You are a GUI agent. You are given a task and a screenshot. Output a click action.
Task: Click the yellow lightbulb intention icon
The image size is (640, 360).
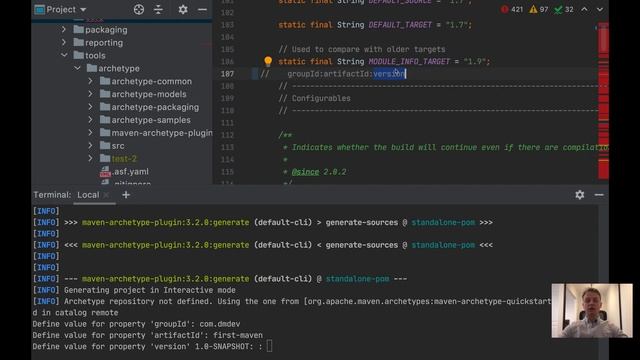pyautogui.click(x=268, y=61)
